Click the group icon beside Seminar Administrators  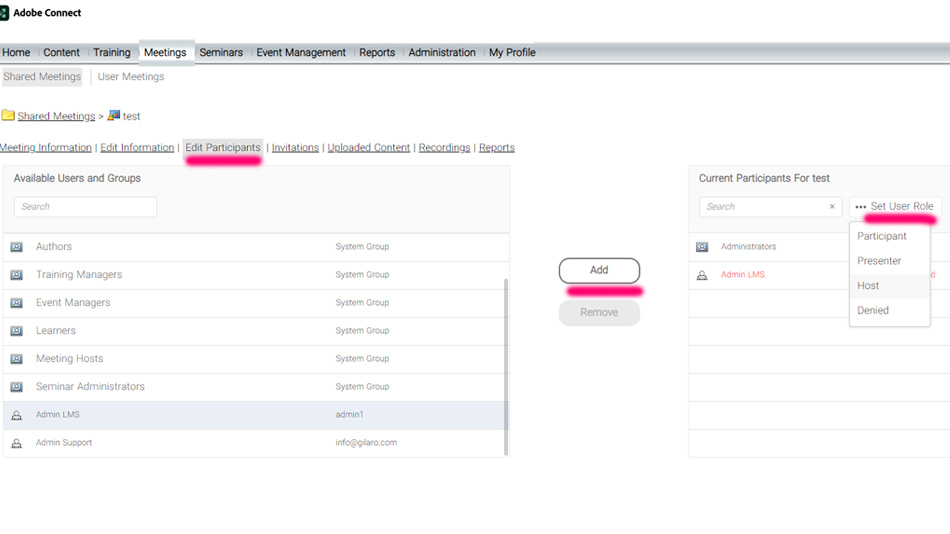point(16,387)
